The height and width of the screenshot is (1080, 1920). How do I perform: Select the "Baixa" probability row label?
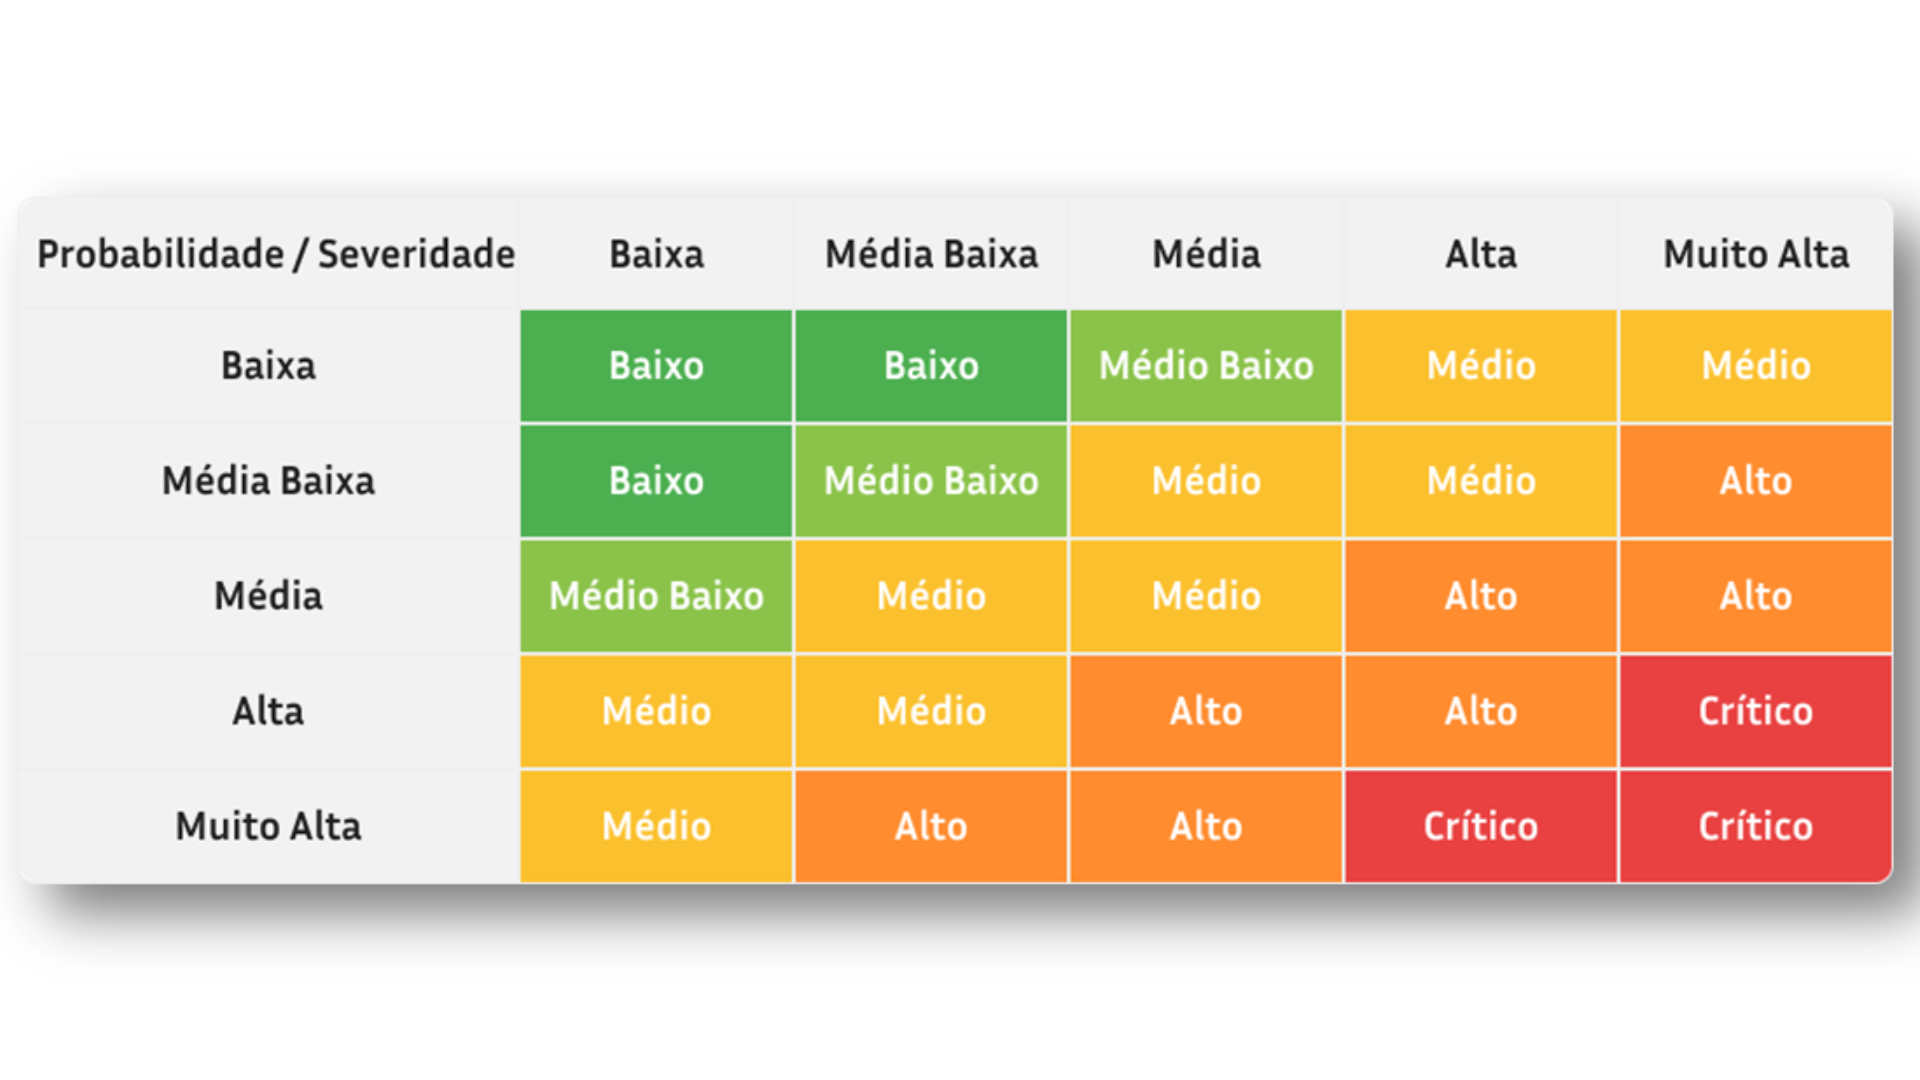[268, 366]
